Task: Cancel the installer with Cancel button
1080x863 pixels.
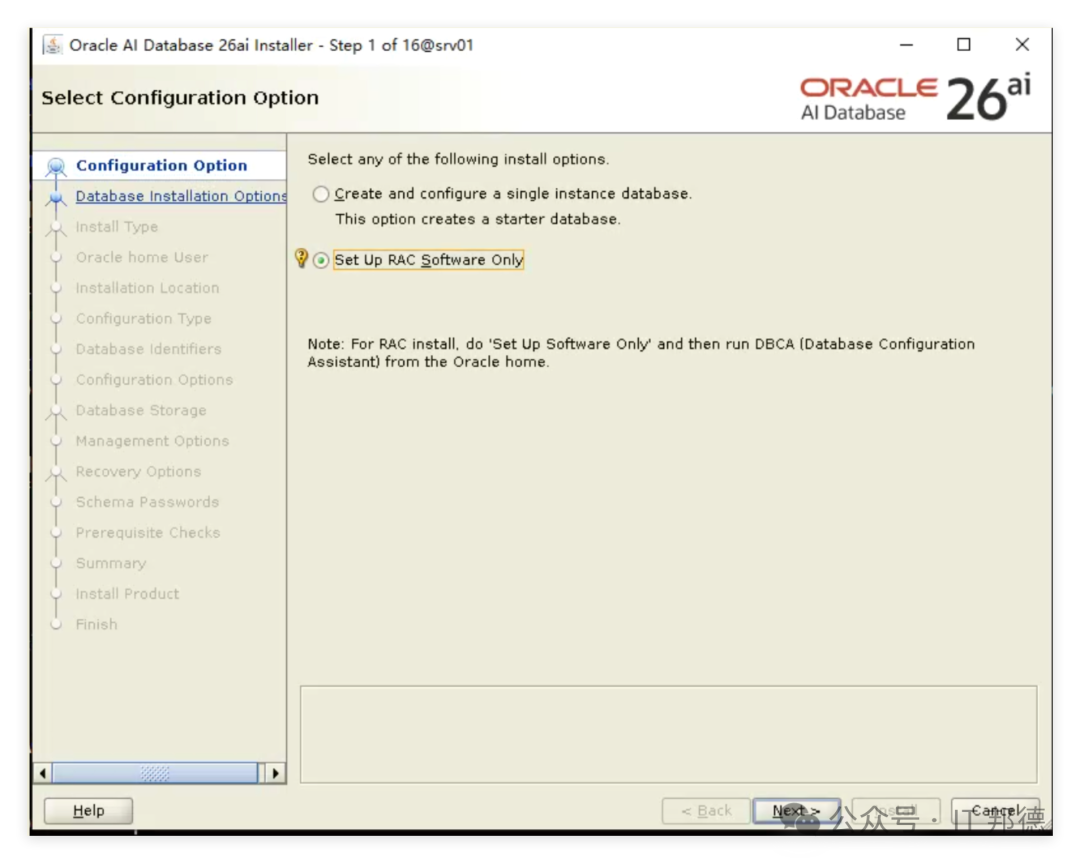Action: click(x=995, y=811)
